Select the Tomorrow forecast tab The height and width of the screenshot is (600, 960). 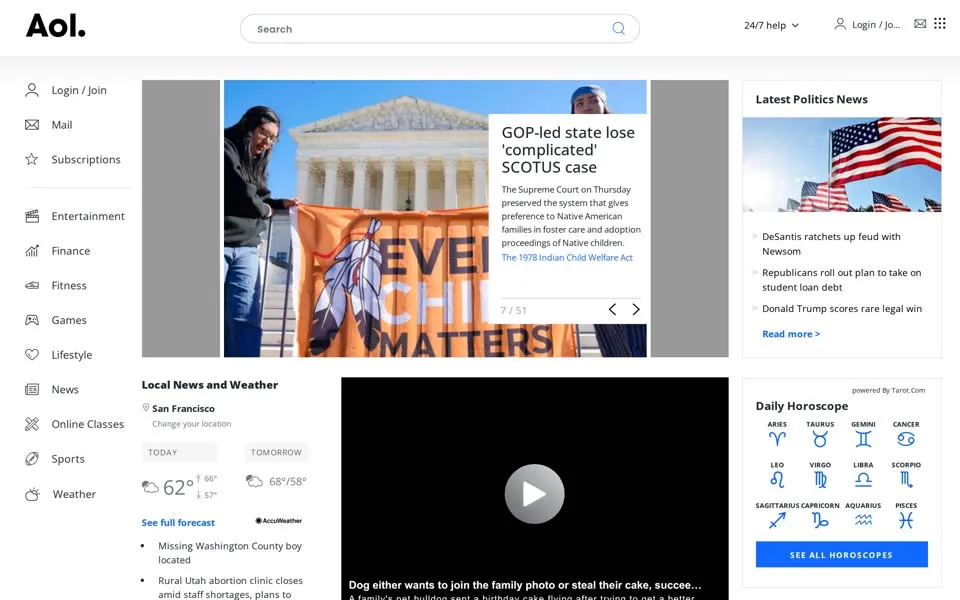coord(276,452)
